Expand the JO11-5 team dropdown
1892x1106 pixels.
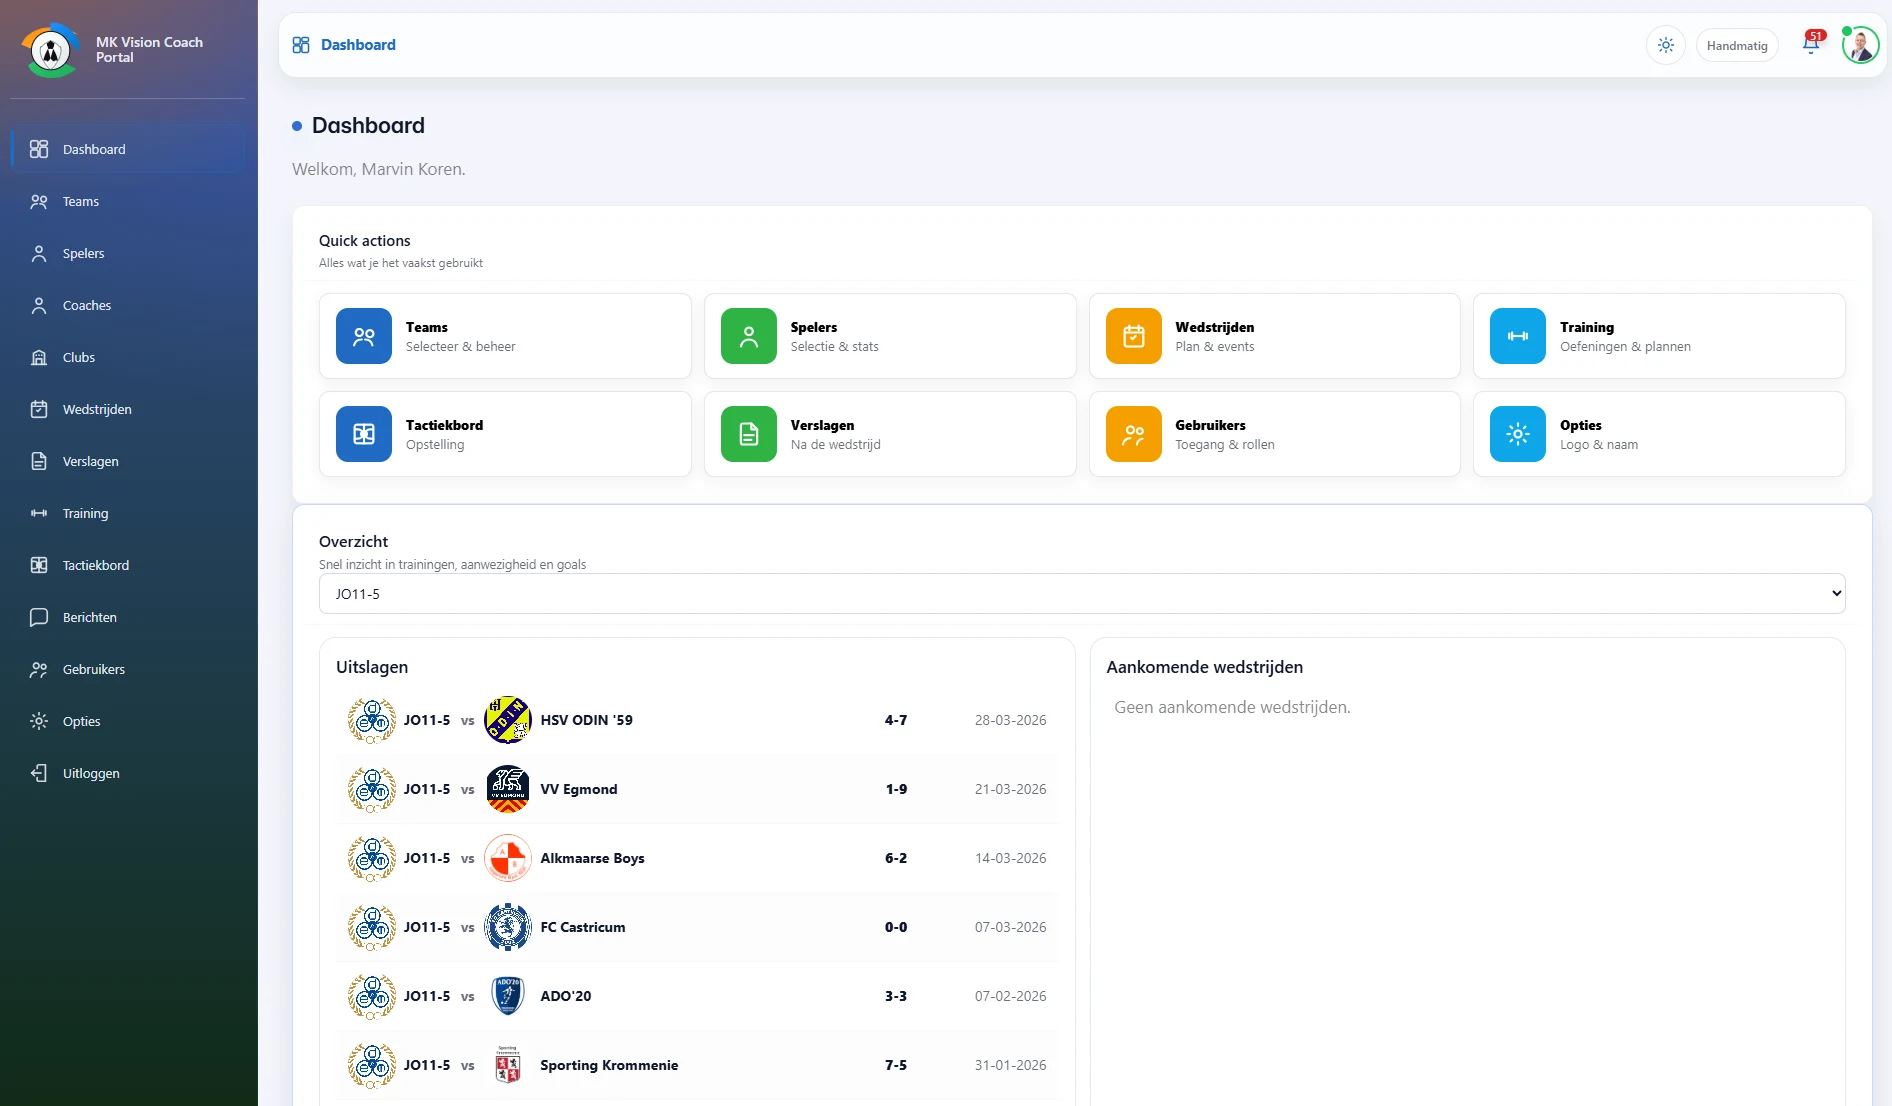[1082, 593]
